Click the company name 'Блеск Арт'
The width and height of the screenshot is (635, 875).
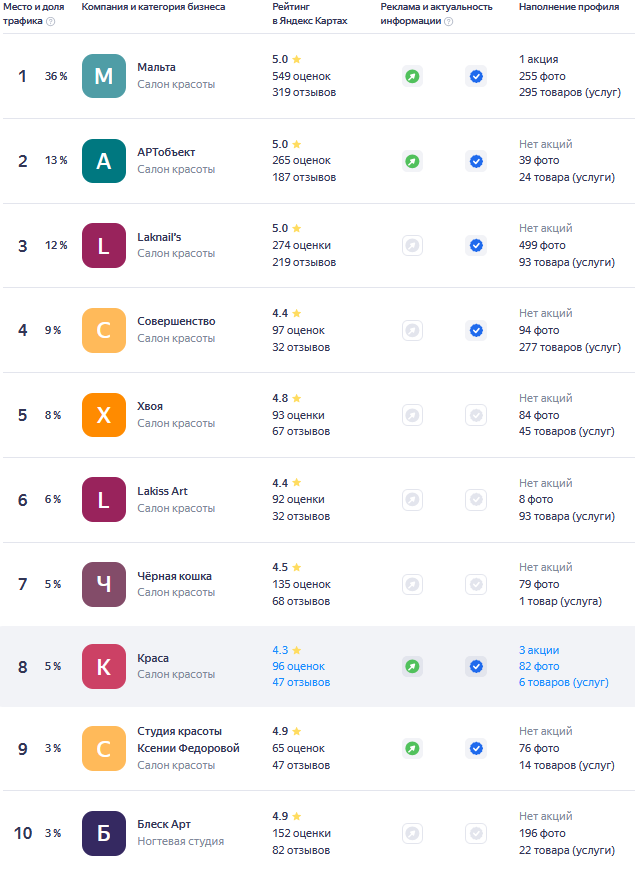coord(164,824)
